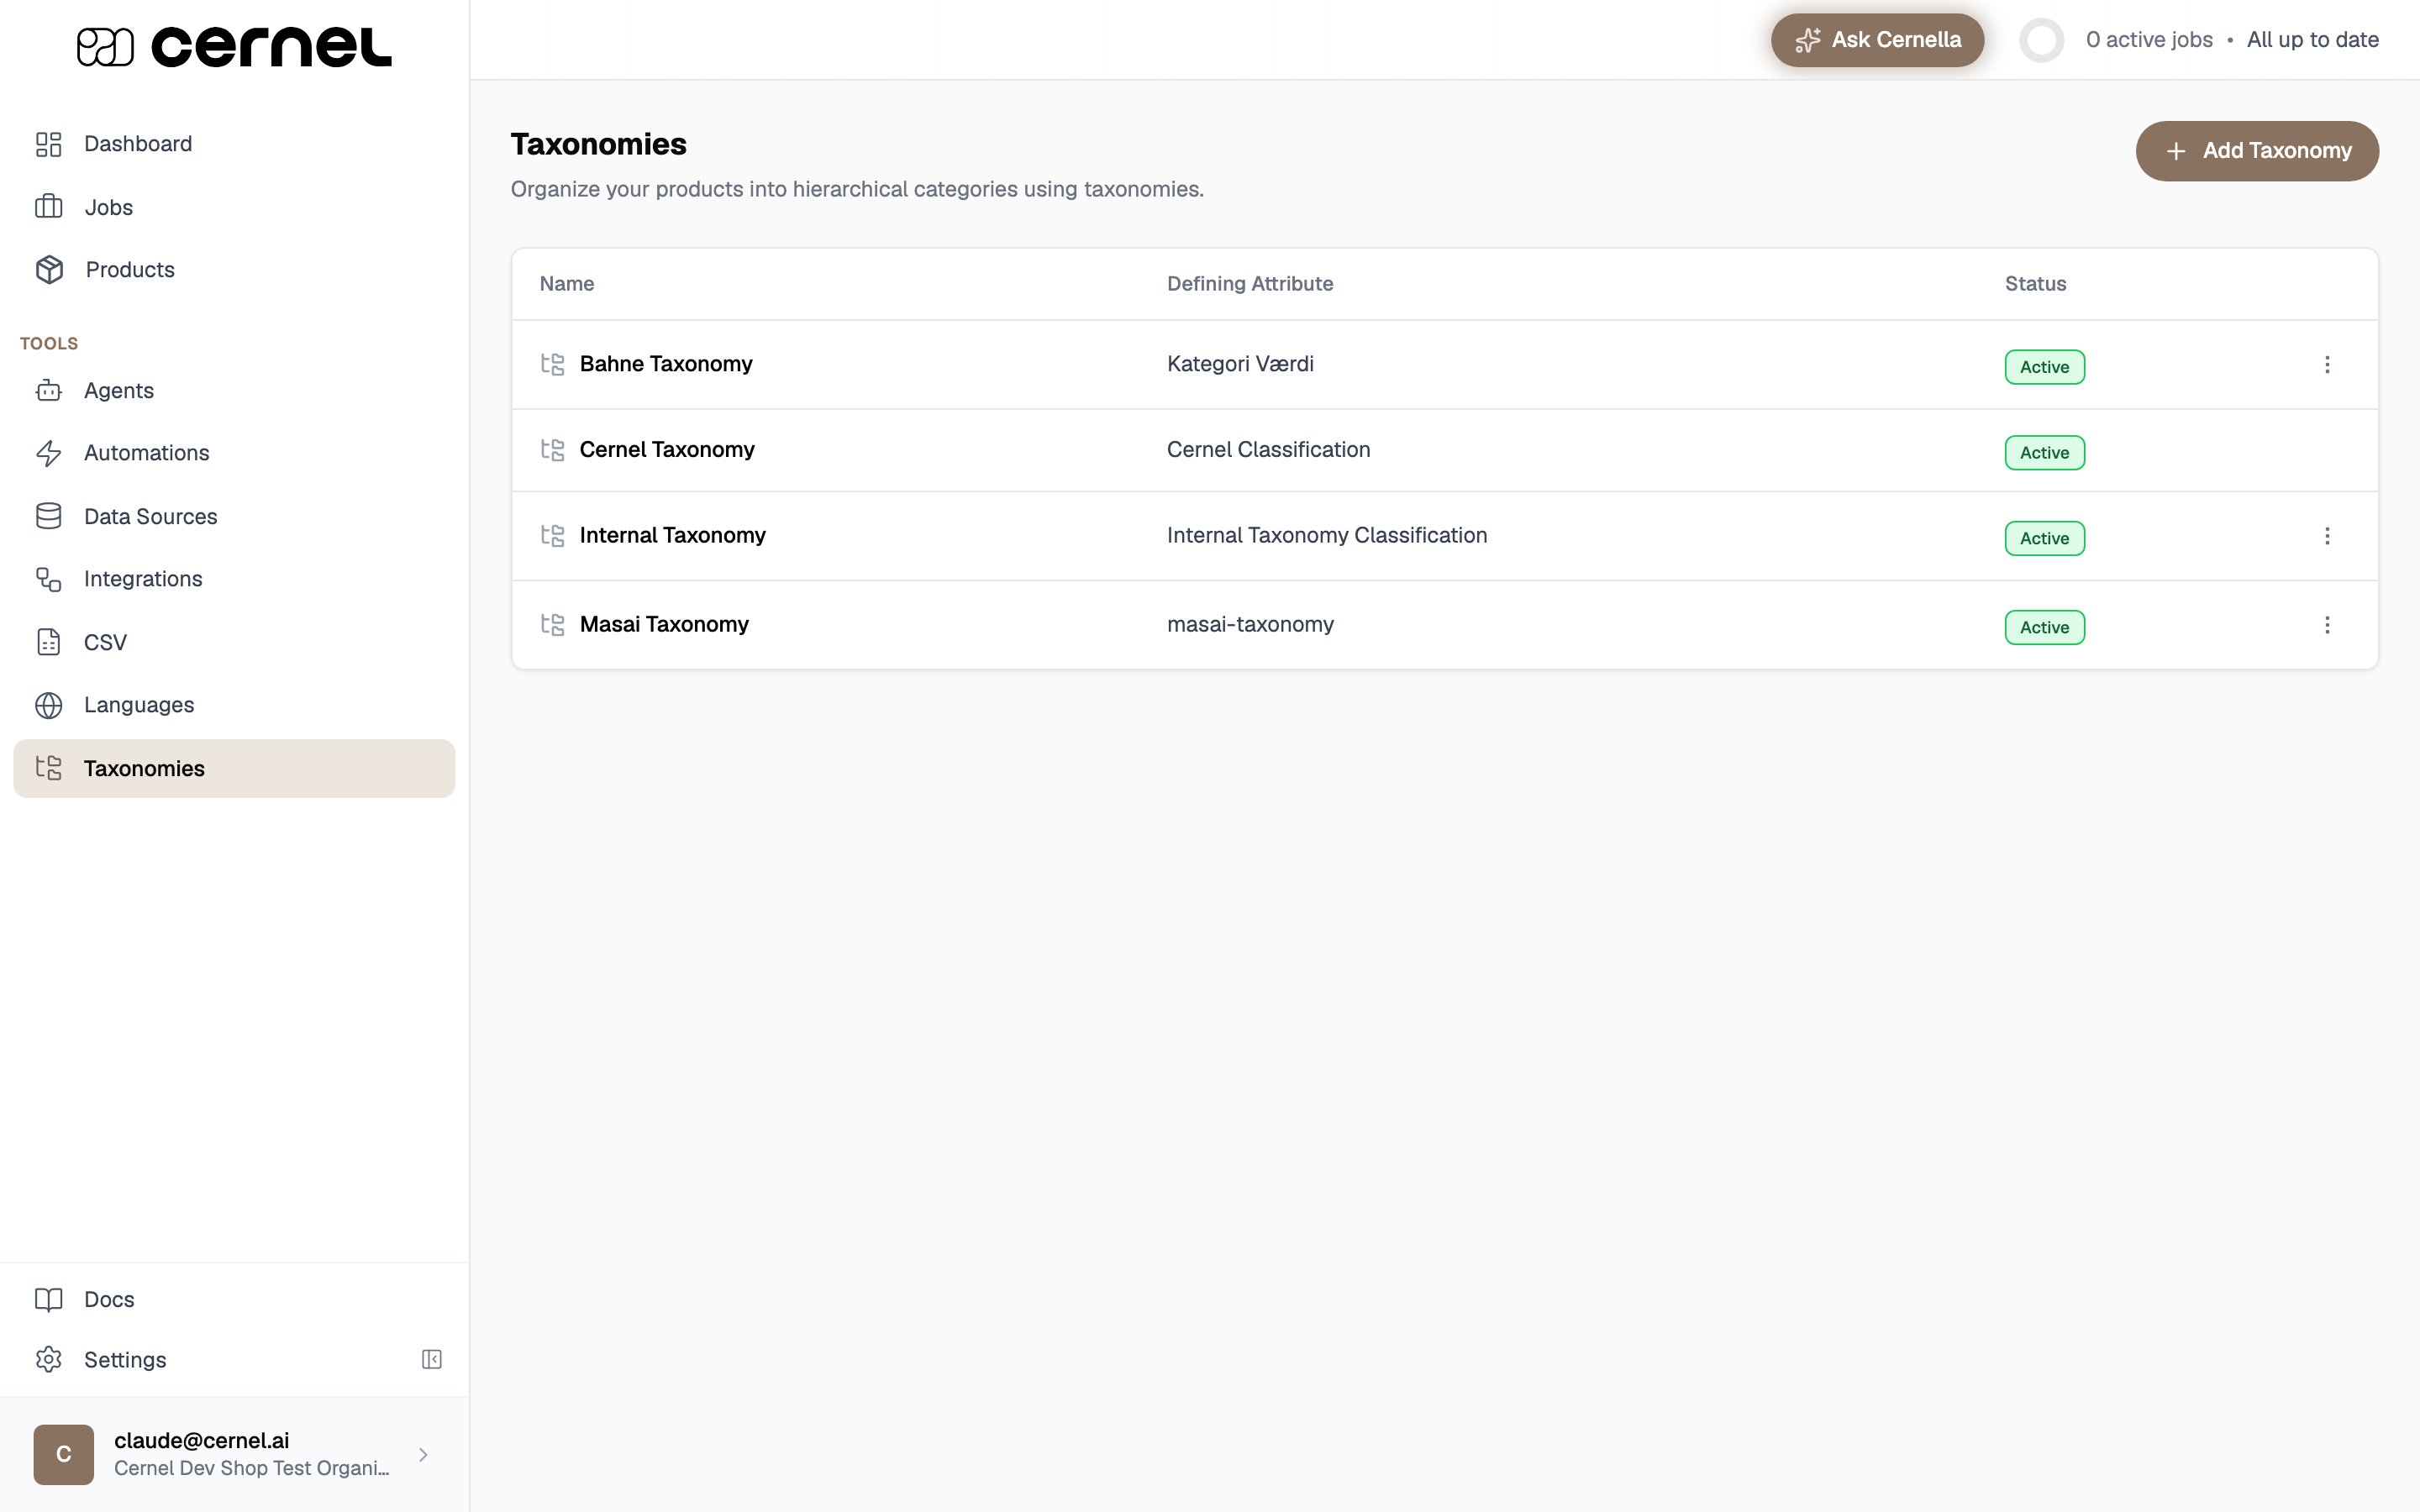The height and width of the screenshot is (1512, 2420).
Task: Click the Languages globe icon
Action: [49, 705]
